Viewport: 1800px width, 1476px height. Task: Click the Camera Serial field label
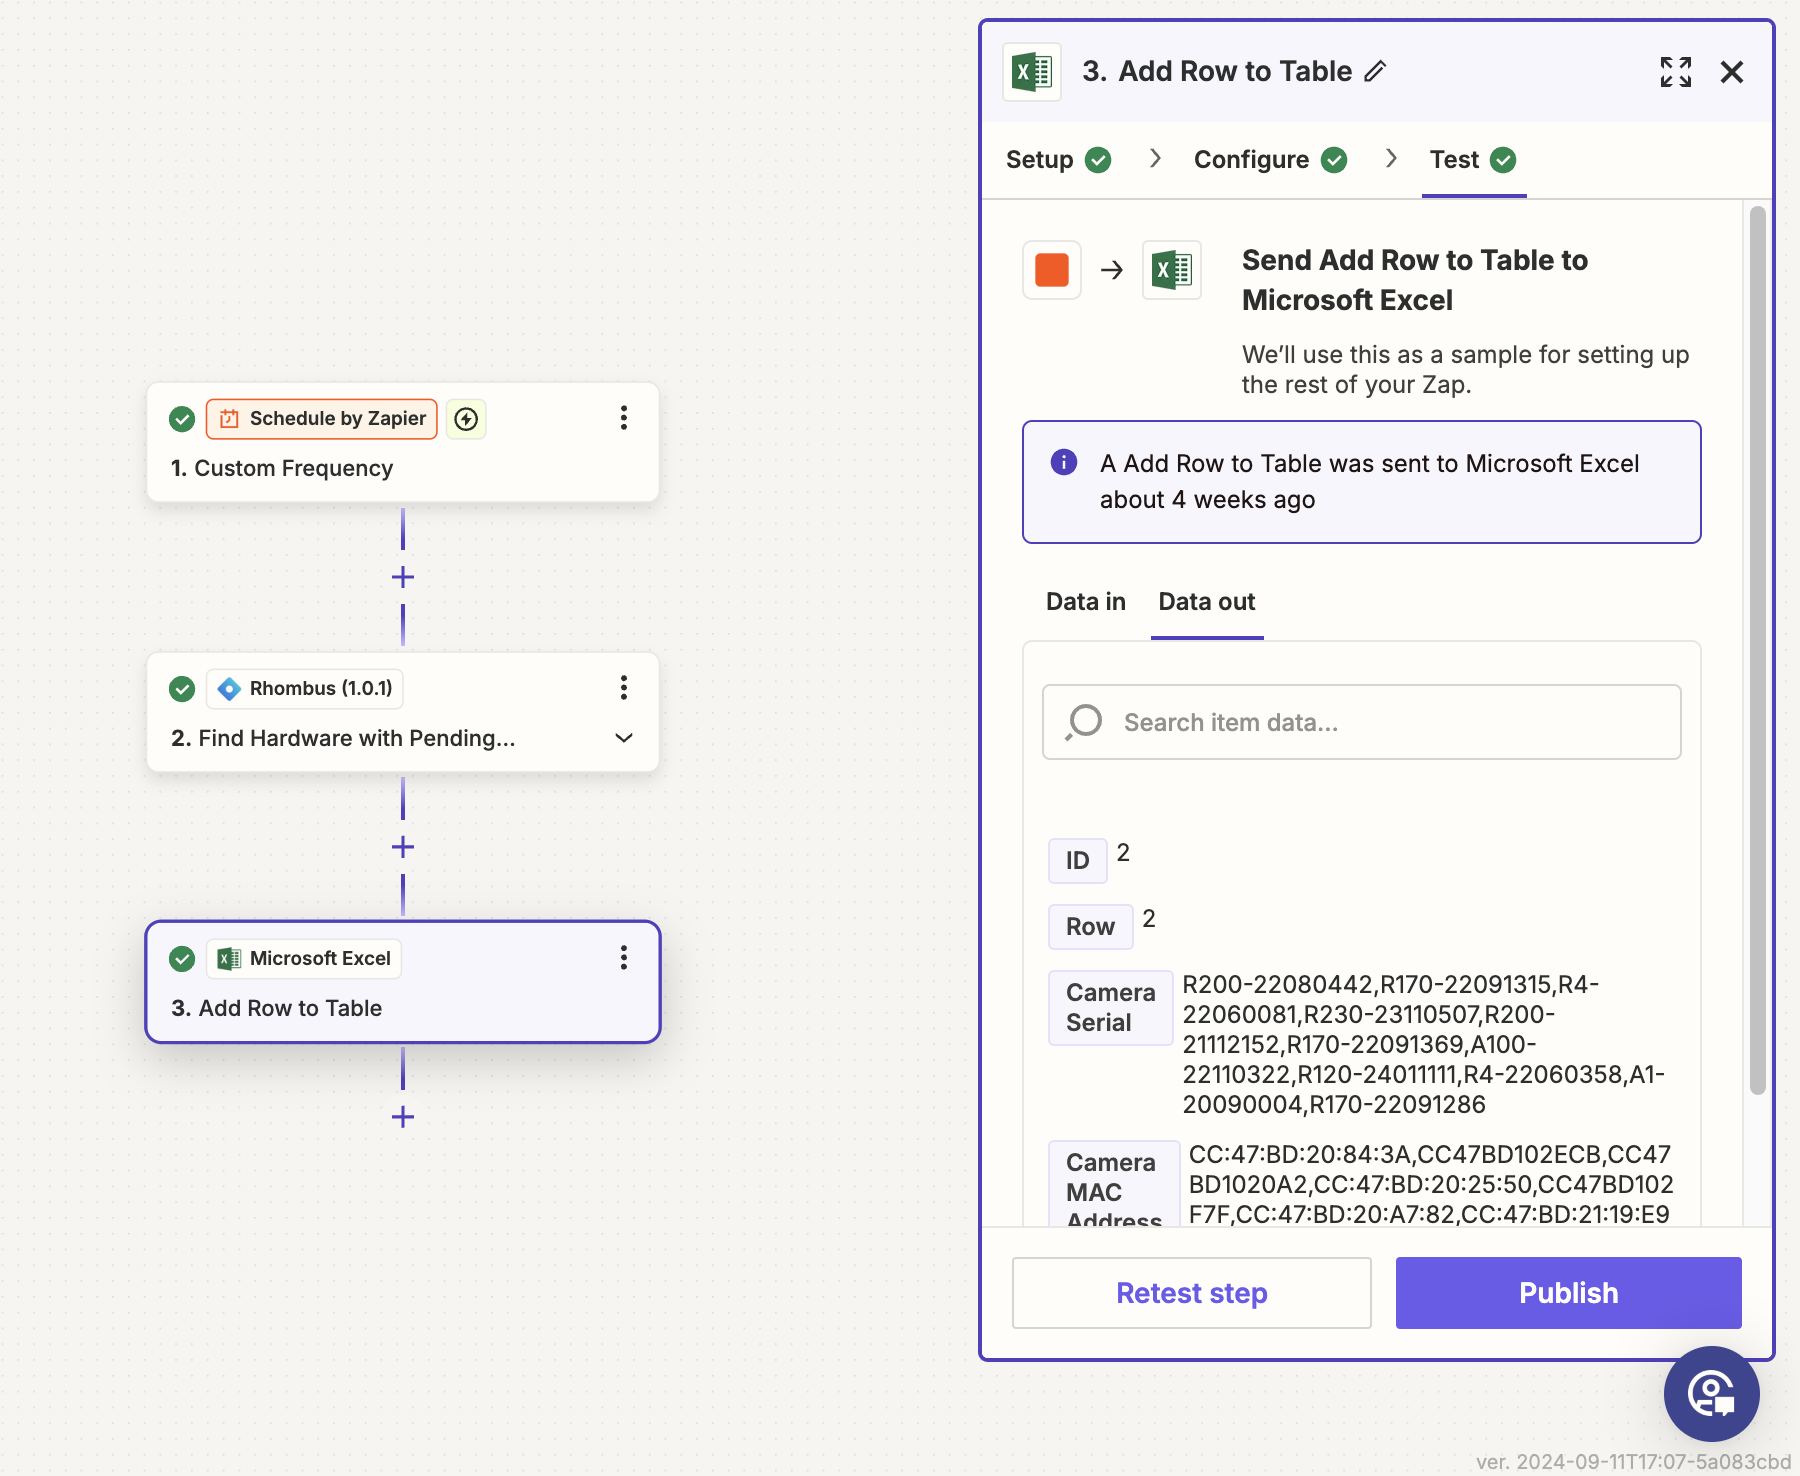pos(1110,1008)
